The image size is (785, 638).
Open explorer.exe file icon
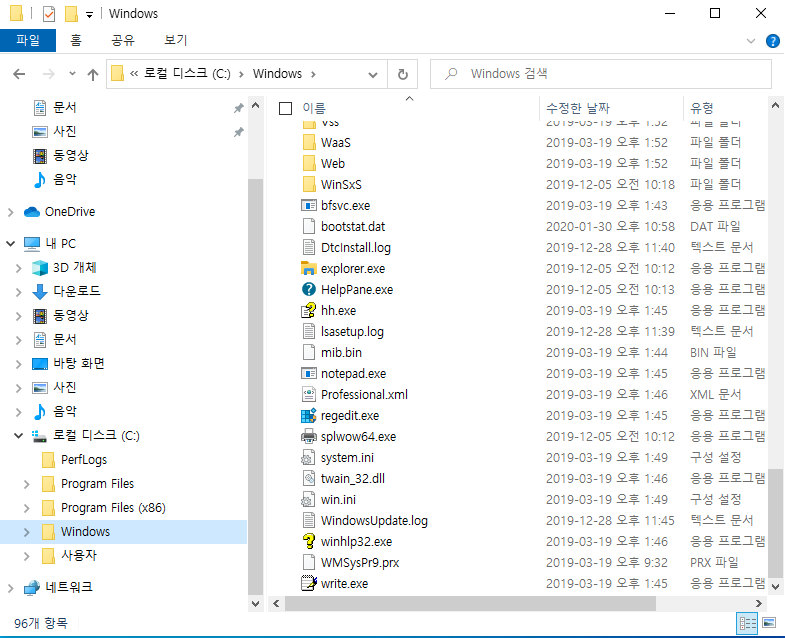coord(309,268)
